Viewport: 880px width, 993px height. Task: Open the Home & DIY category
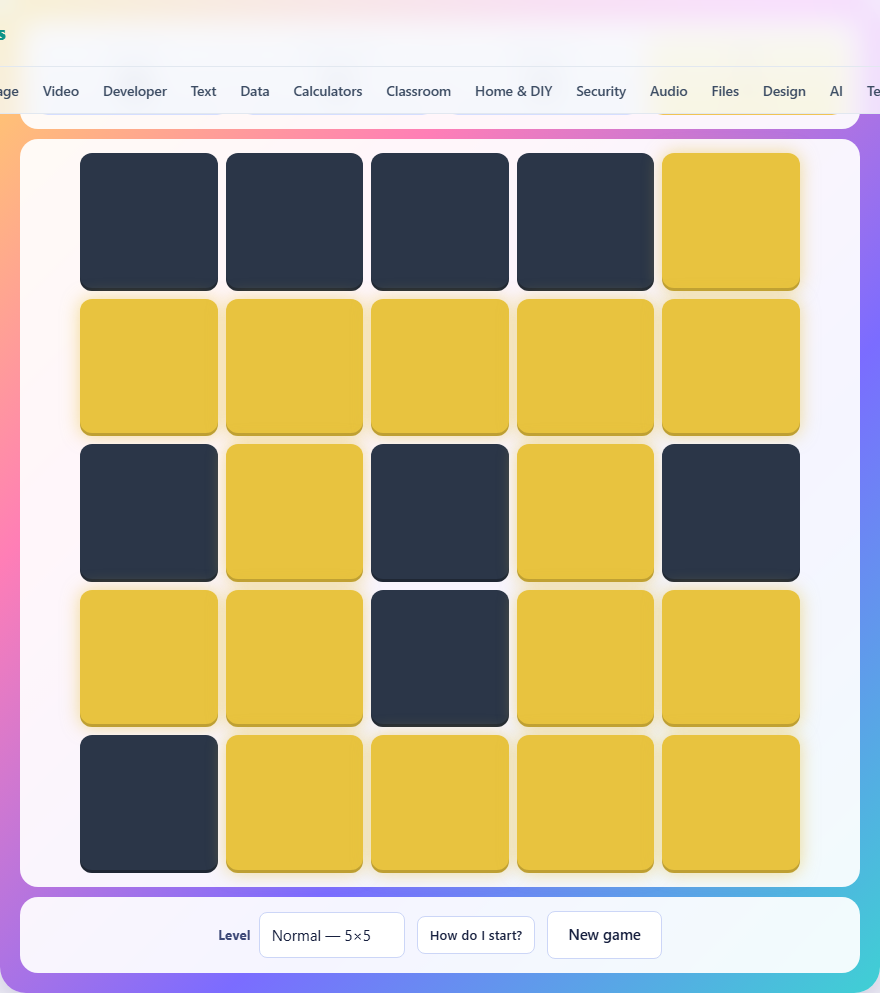point(513,91)
